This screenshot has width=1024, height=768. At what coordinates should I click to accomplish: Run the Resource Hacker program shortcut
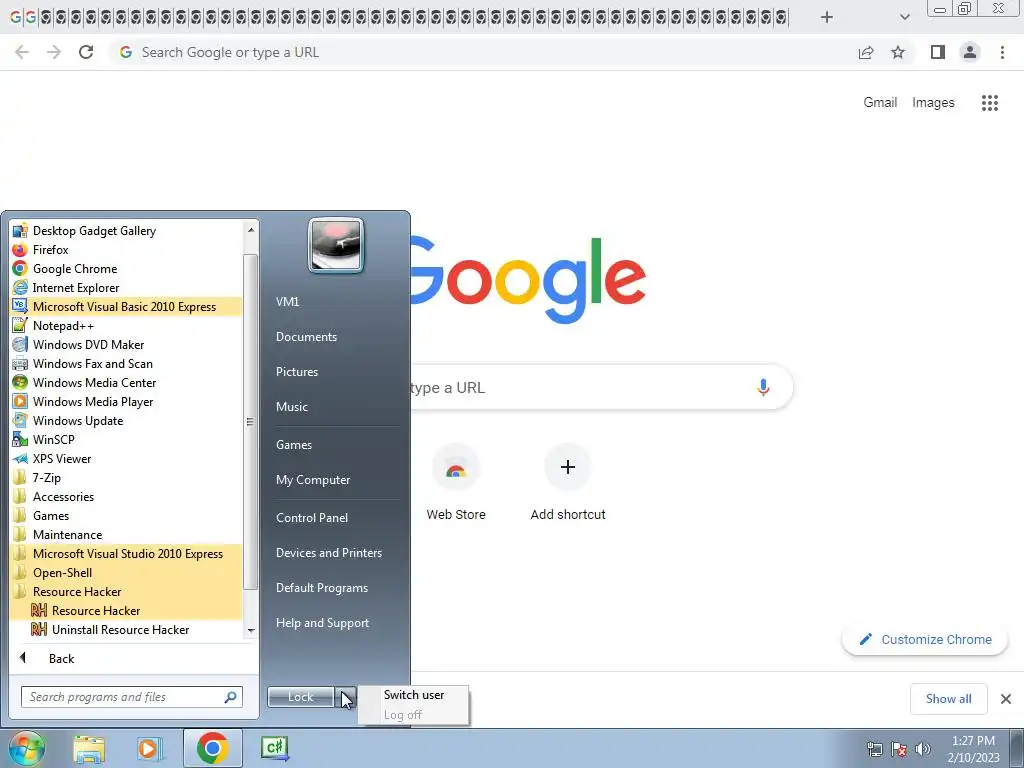pos(126,611)
